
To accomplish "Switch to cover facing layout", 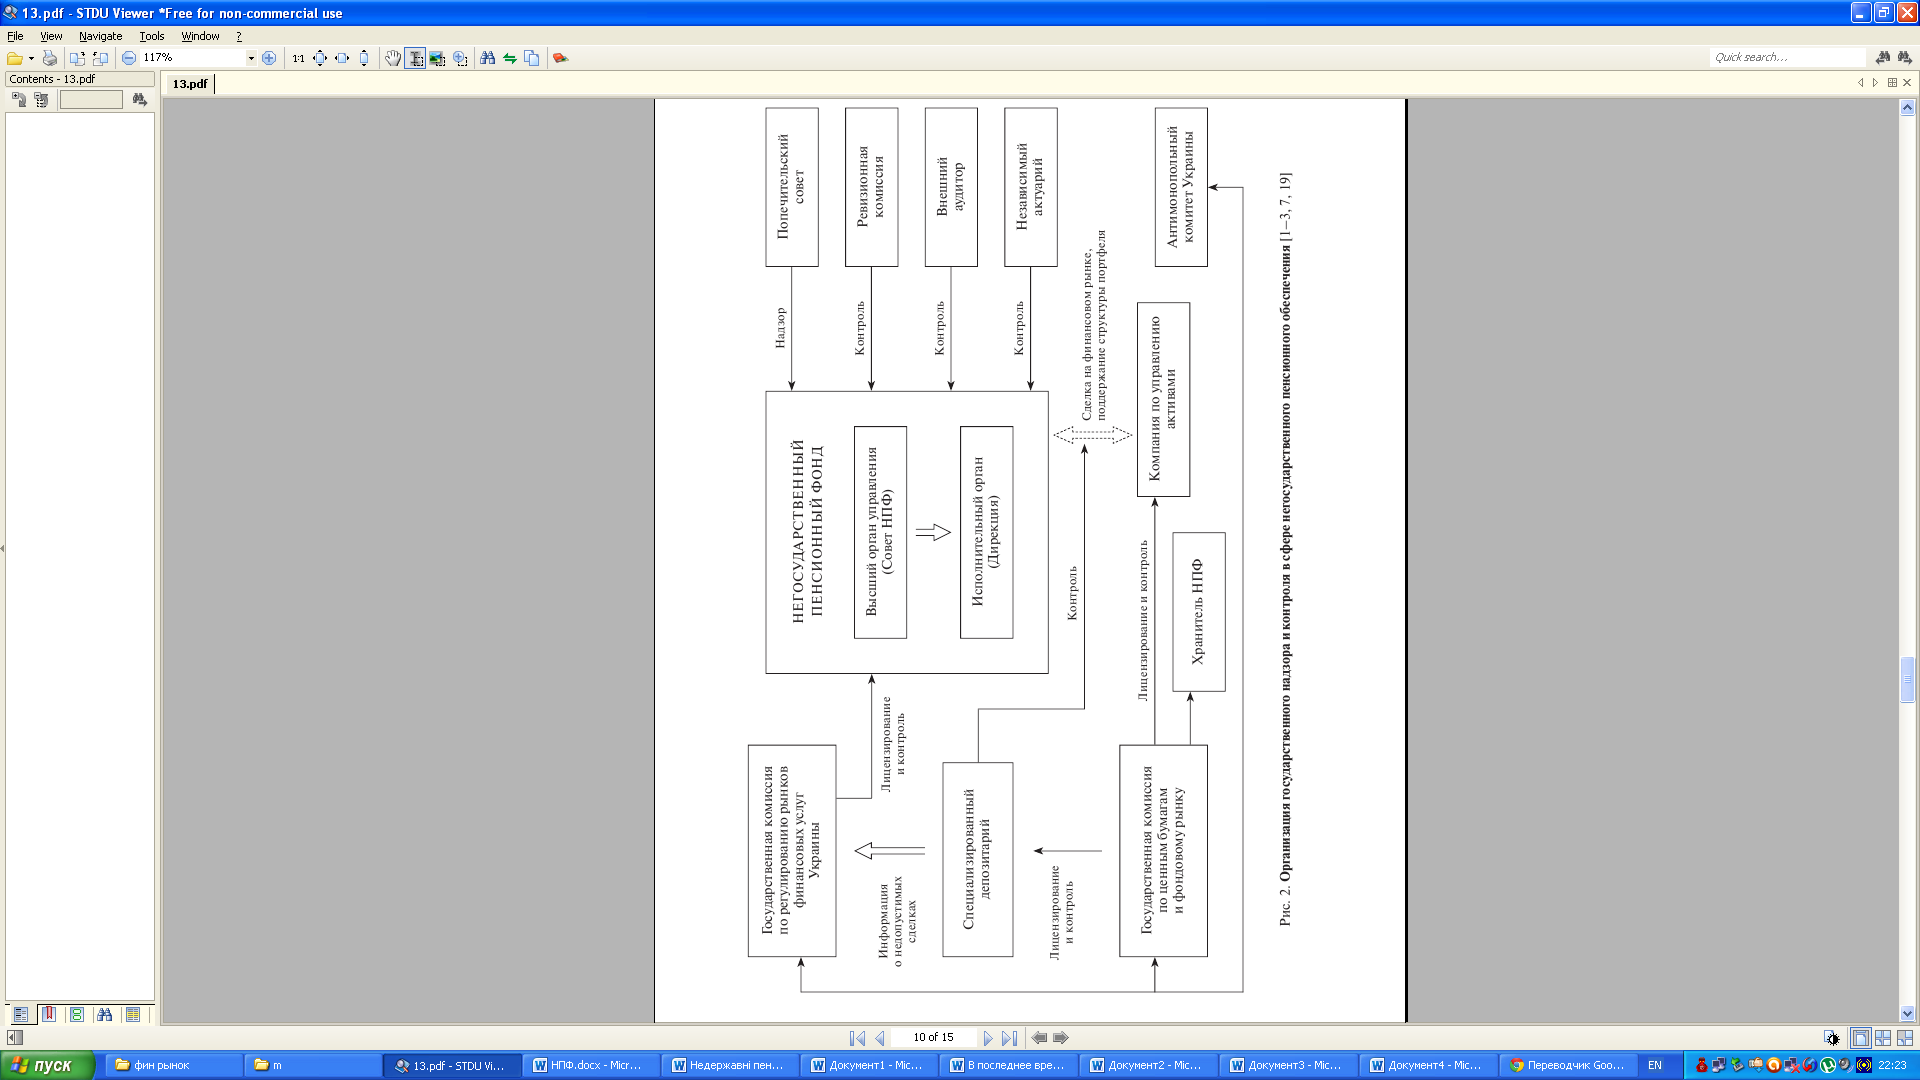I will point(1905,1038).
